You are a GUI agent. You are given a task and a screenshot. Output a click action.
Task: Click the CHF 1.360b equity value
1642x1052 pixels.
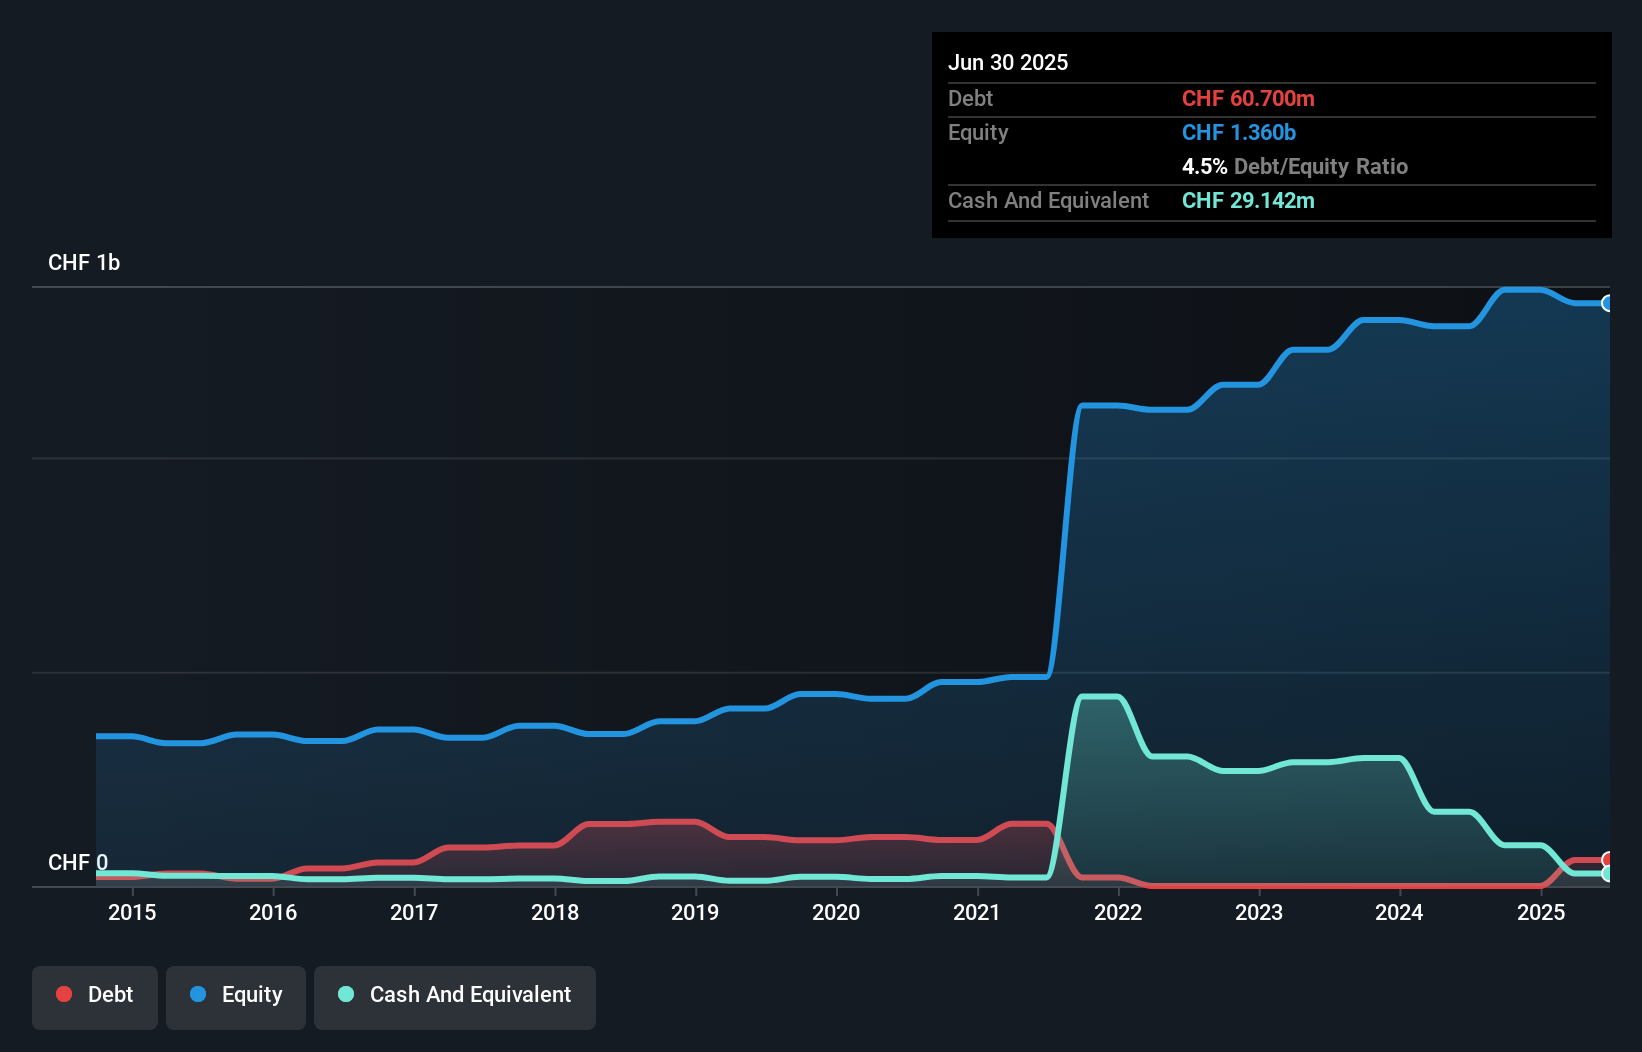click(1239, 132)
